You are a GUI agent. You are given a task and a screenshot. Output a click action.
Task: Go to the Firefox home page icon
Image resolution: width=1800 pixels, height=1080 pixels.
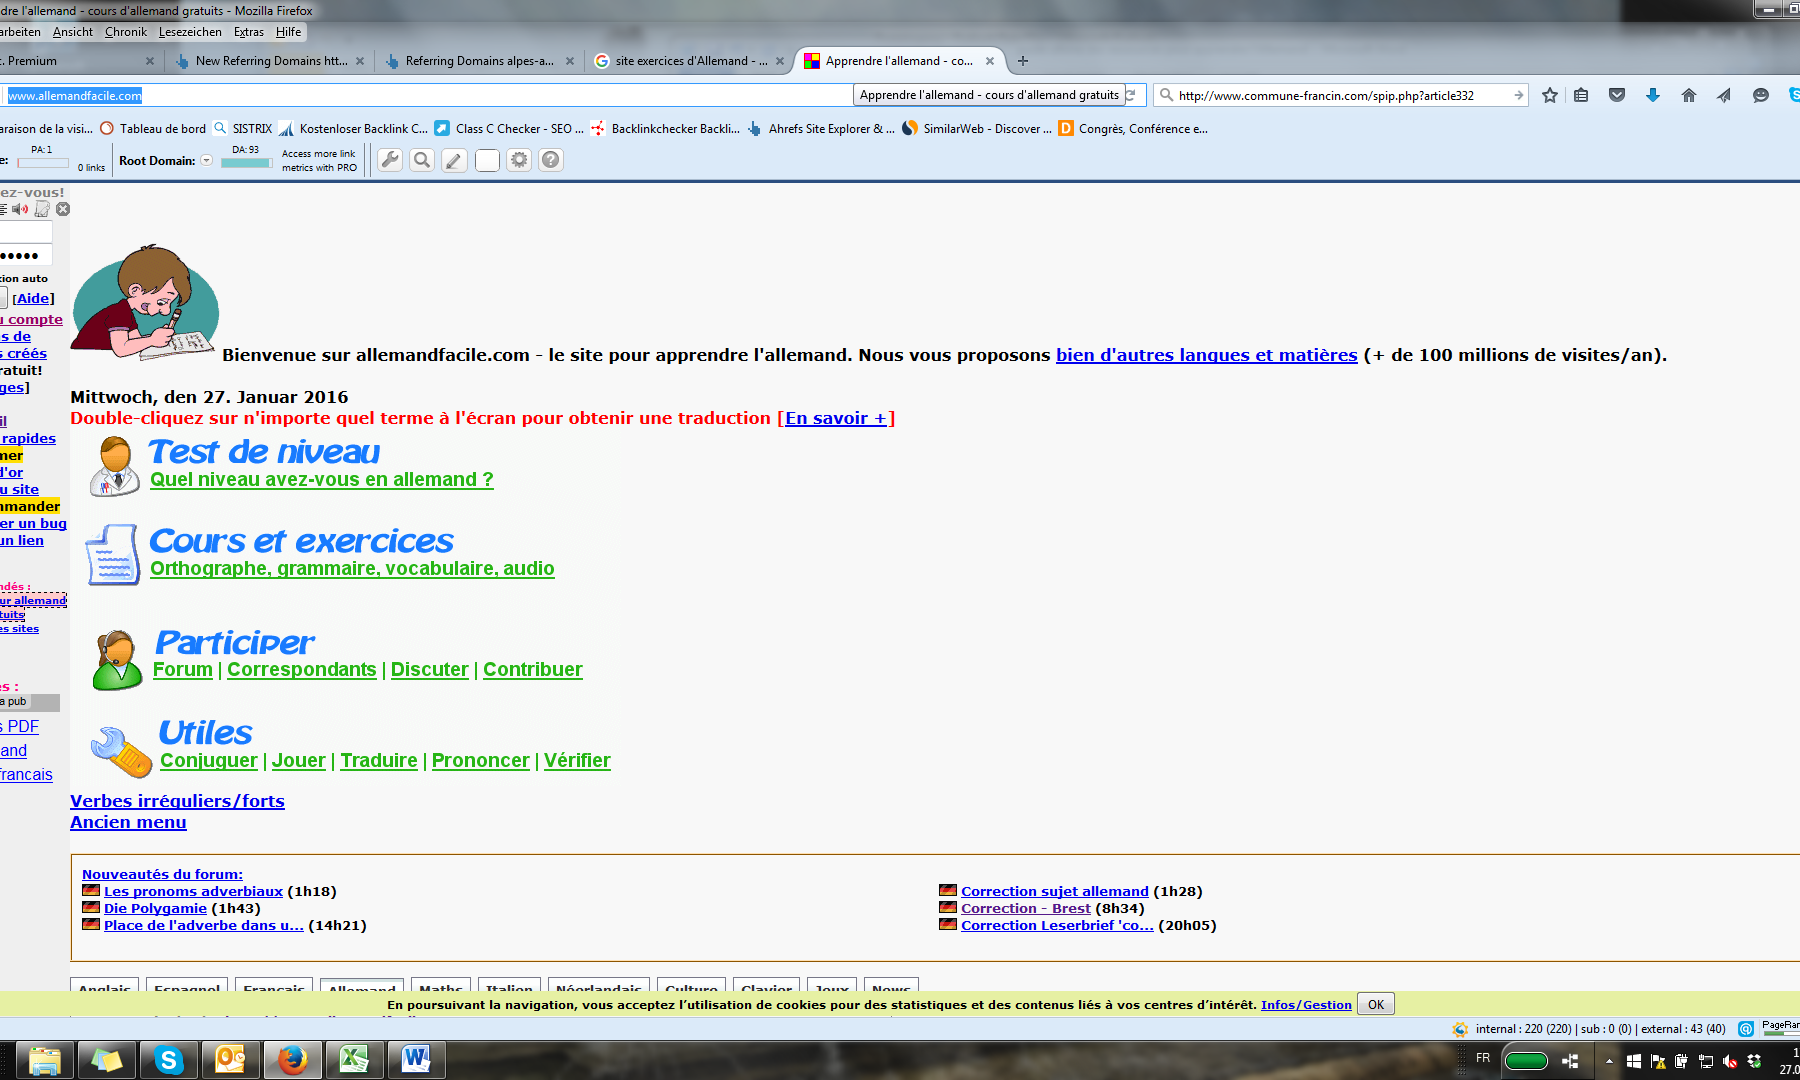[1689, 95]
